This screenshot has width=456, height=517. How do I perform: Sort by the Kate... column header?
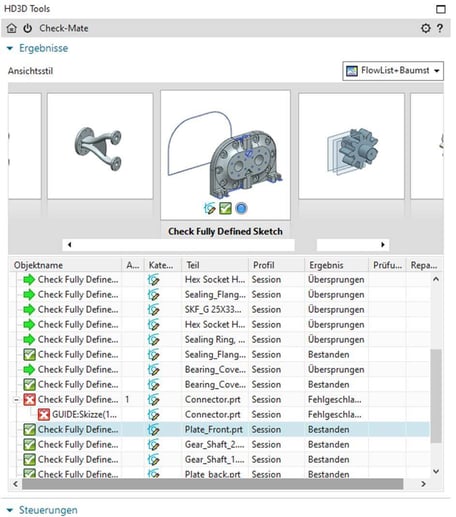click(163, 265)
